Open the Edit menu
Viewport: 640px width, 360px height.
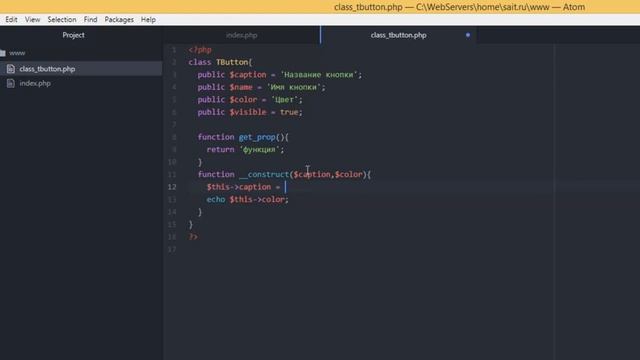point(11,20)
